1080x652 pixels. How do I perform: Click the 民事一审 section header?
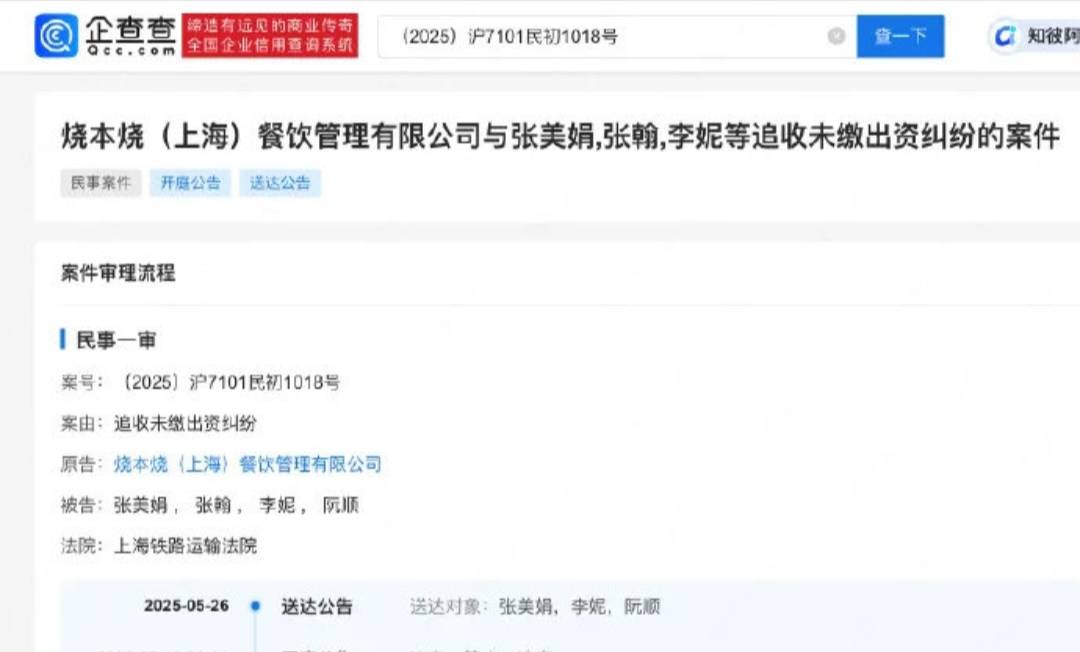[116, 340]
